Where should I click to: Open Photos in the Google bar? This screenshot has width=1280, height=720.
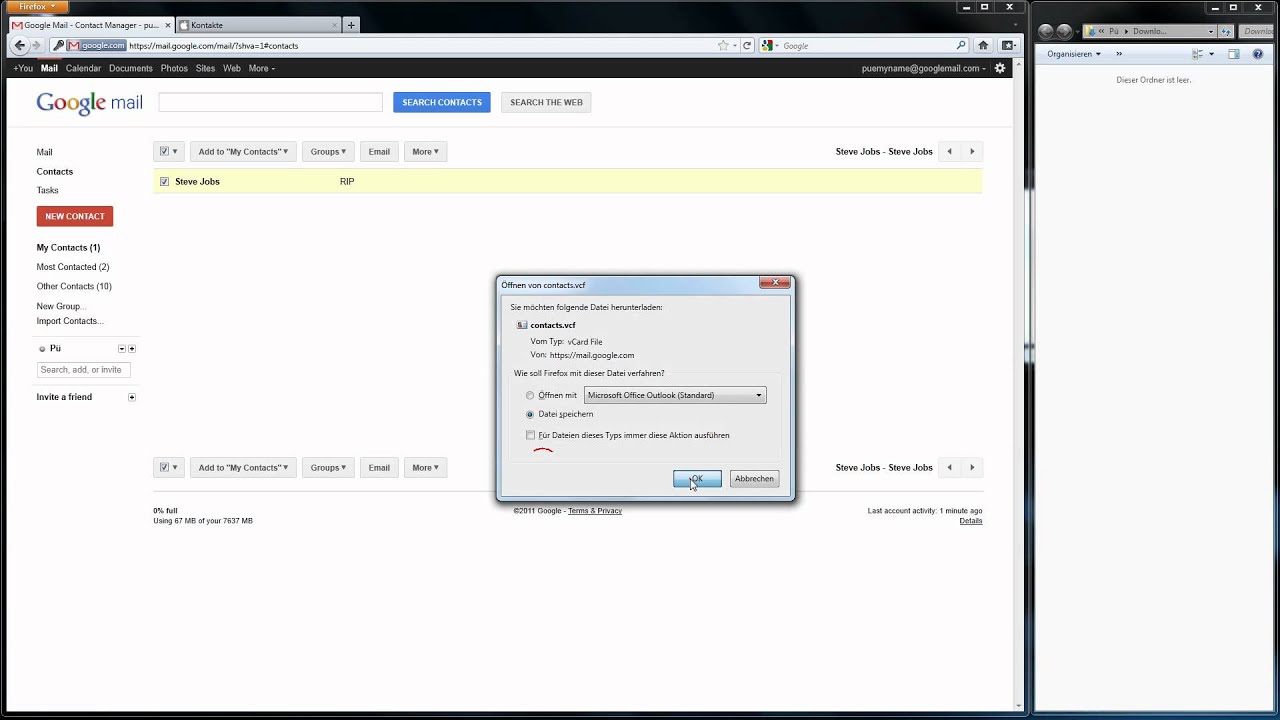point(174,68)
